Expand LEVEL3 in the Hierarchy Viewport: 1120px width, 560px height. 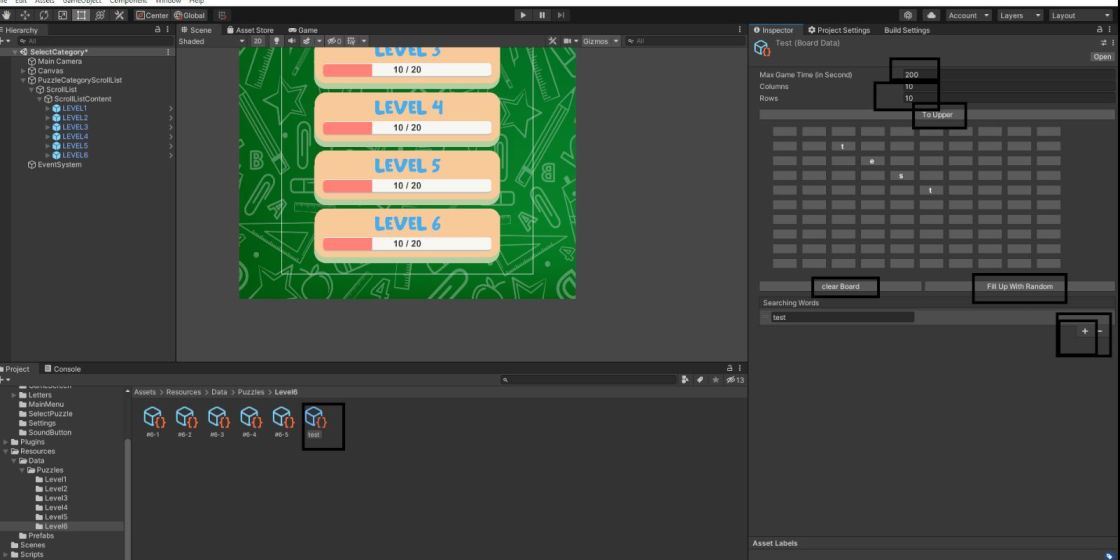pyautogui.click(x=49, y=127)
